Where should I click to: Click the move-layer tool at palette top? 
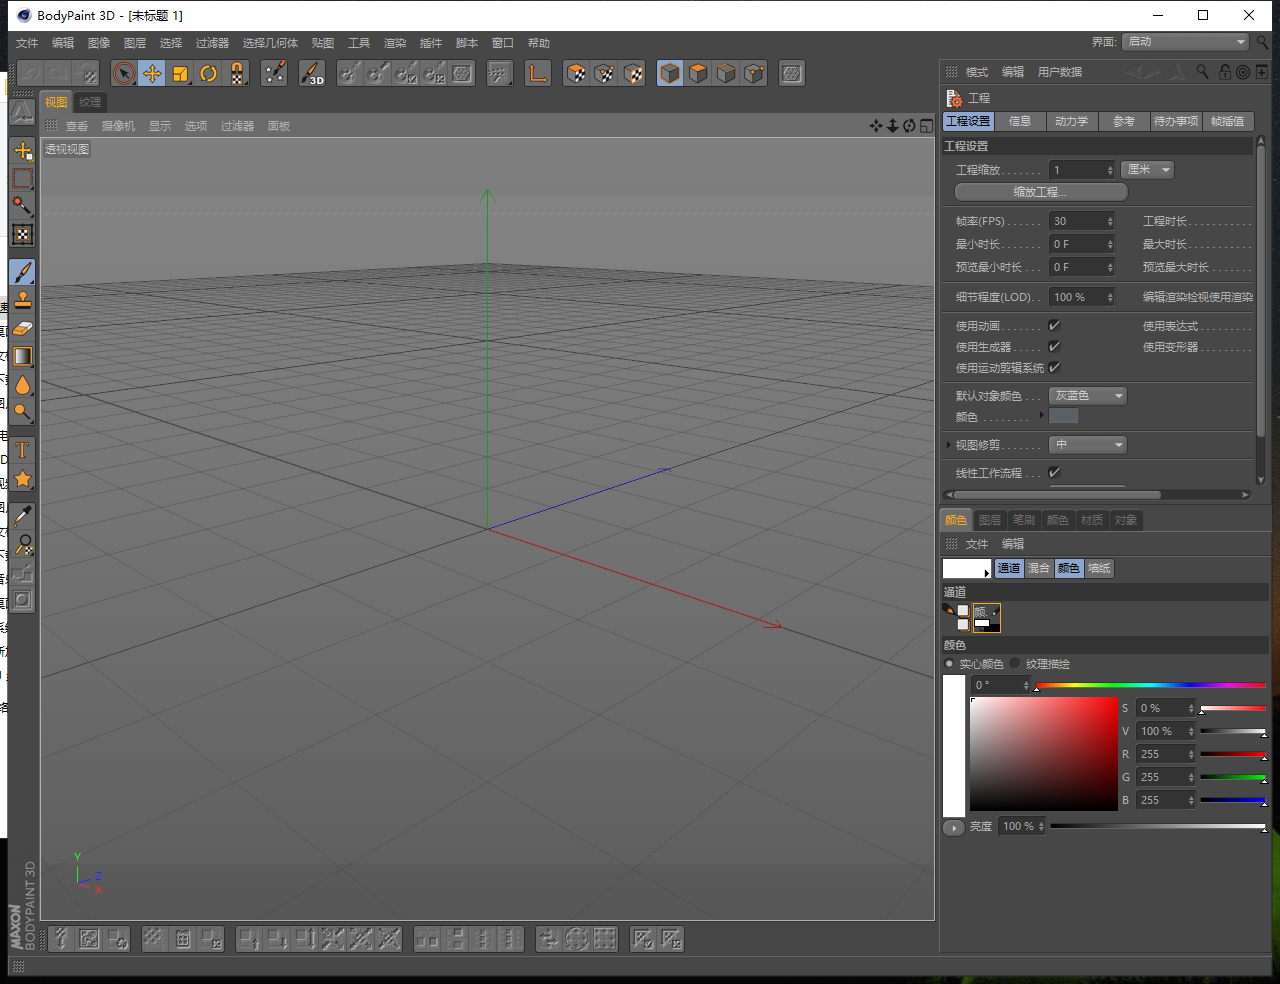coord(23,150)
